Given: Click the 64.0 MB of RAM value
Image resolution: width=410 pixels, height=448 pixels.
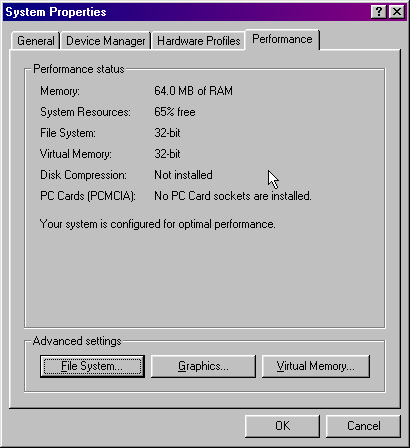Looking at the screenshot, I should click(x=193, y=91).
